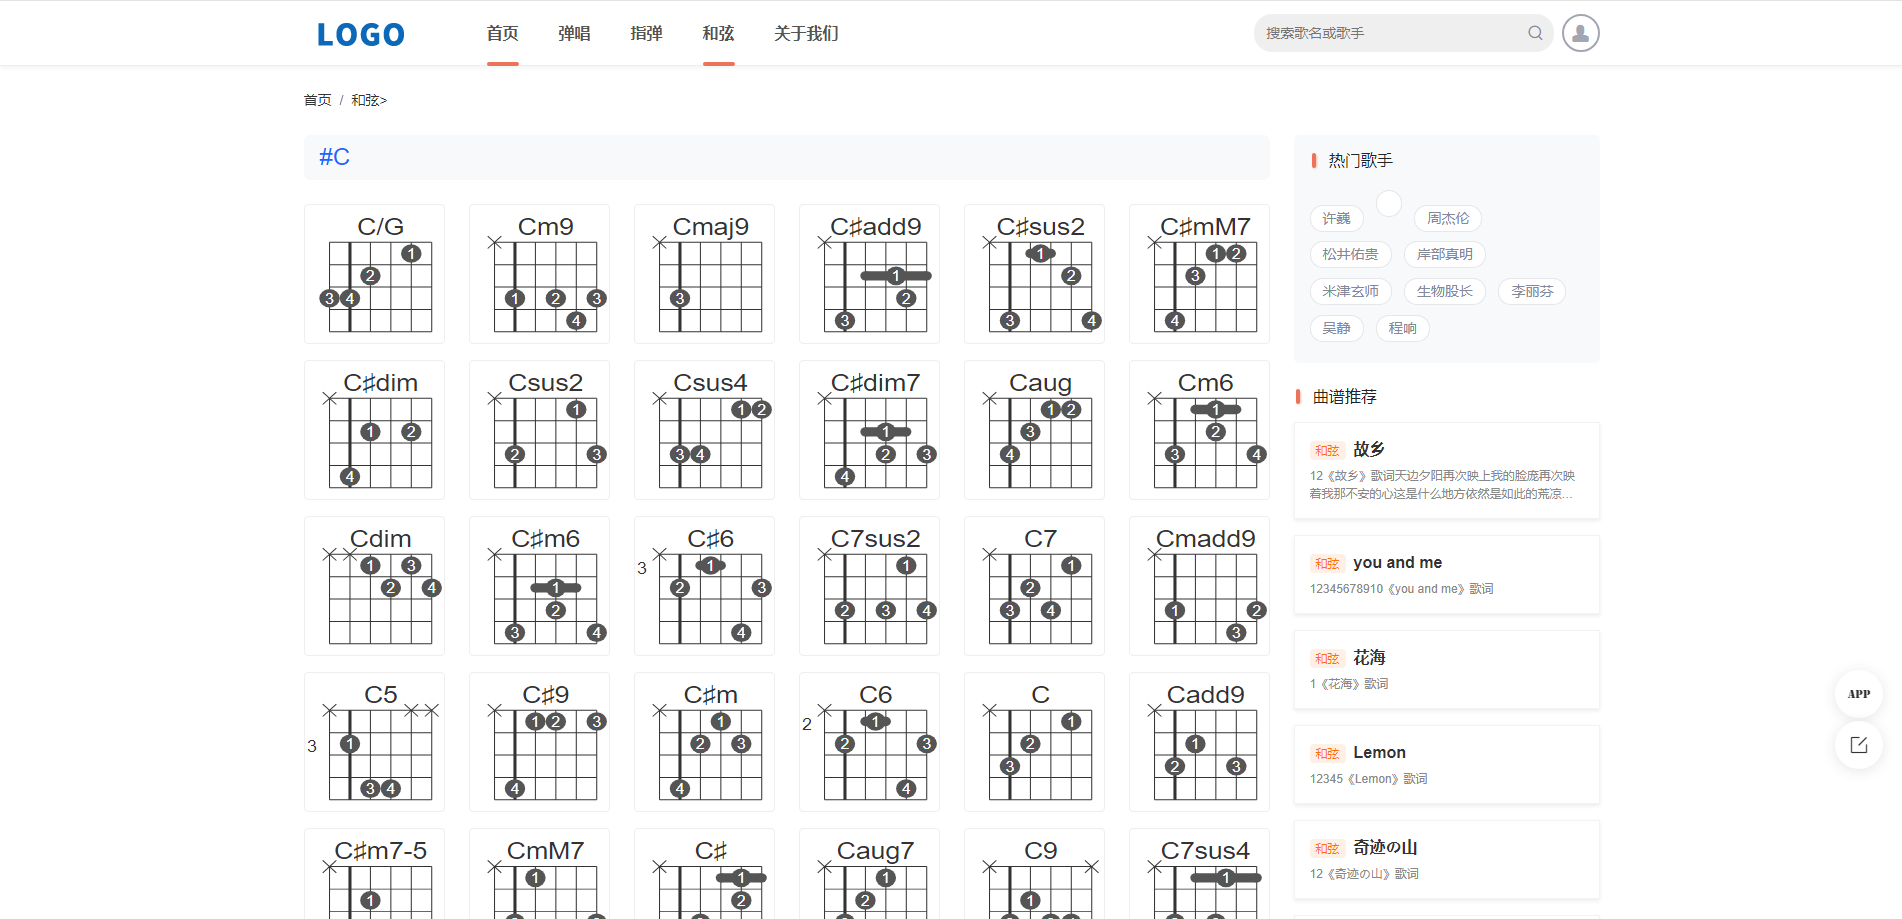
Task: Open the 'you and me' recommendation
Action: 1397,562
